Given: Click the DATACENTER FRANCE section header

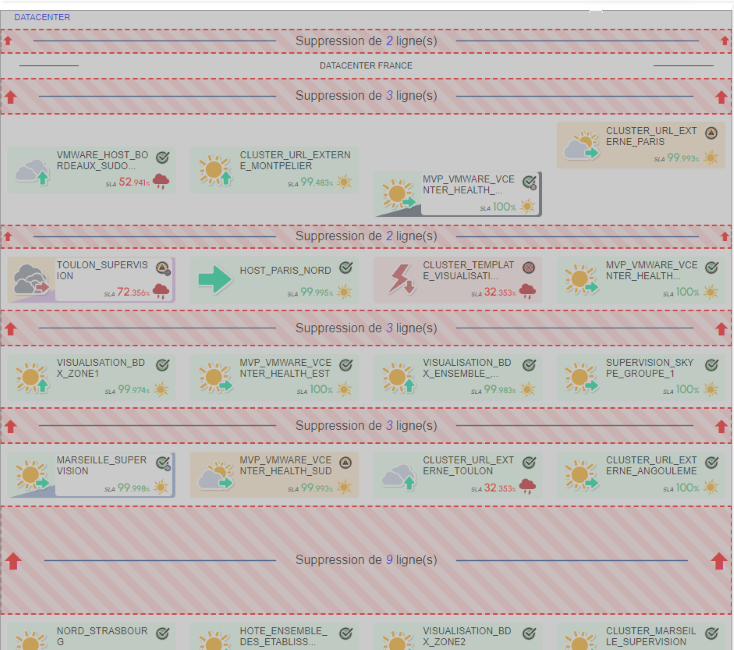Looking at the screenshot, I should tap(366, 66).
